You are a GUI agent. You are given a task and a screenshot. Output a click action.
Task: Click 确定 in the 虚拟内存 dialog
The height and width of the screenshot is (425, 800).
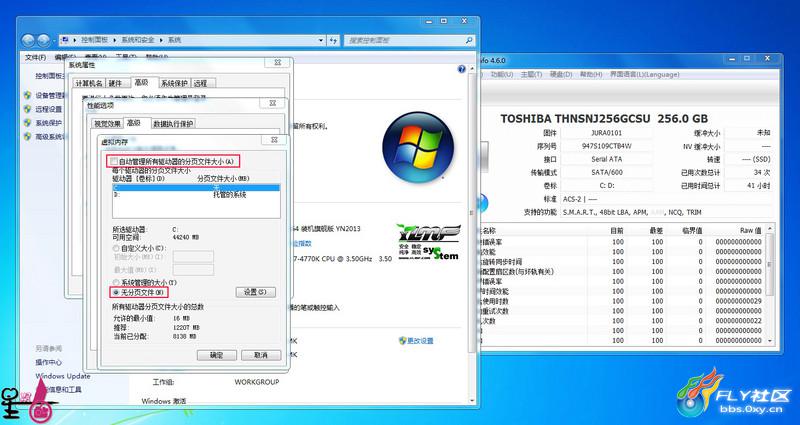coord(217,355)
